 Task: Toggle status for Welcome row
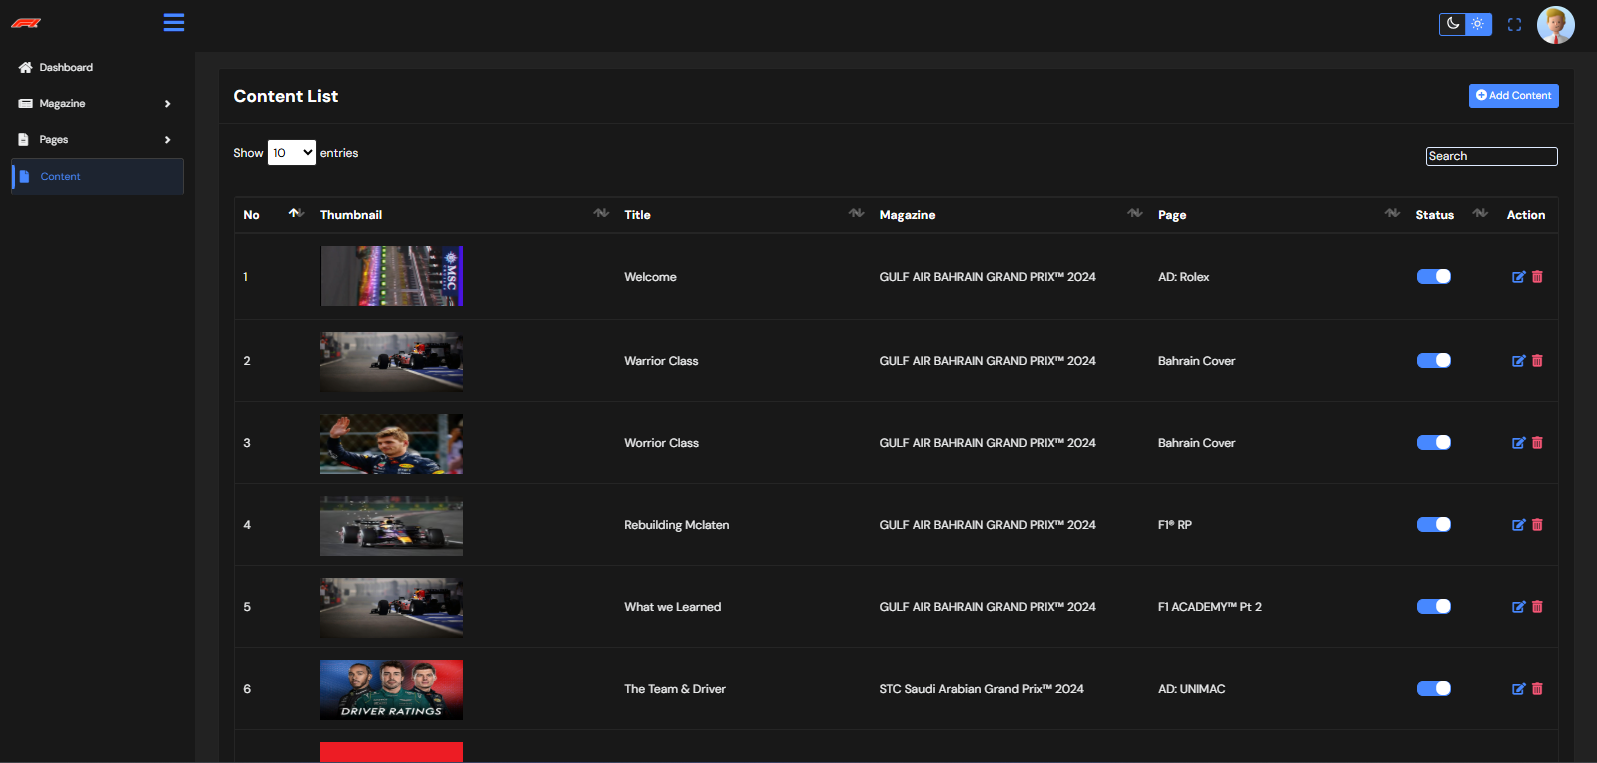(1434, 276)
